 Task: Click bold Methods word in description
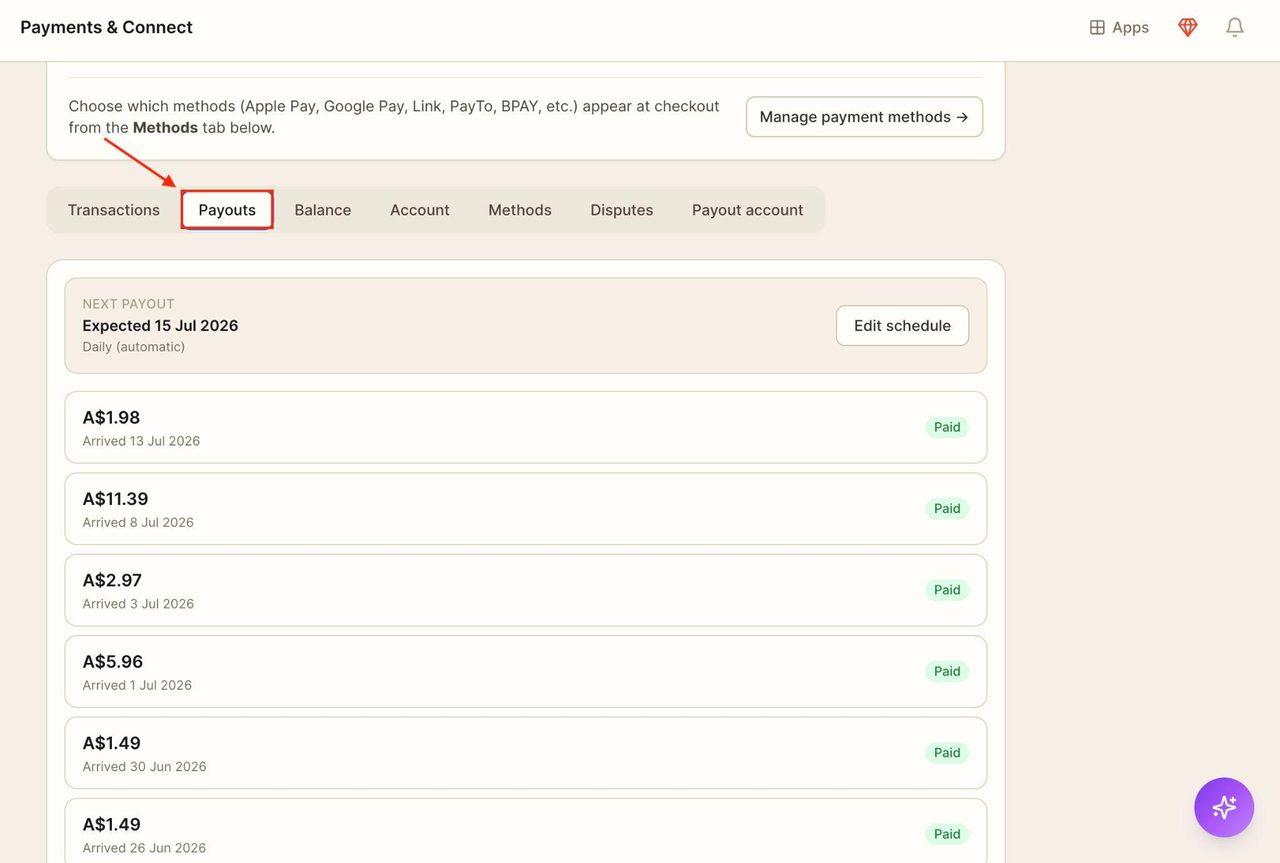click(165, 128)
